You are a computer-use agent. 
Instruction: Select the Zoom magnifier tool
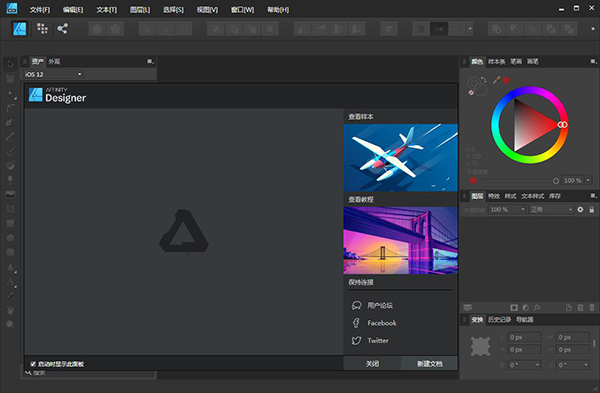10,325
